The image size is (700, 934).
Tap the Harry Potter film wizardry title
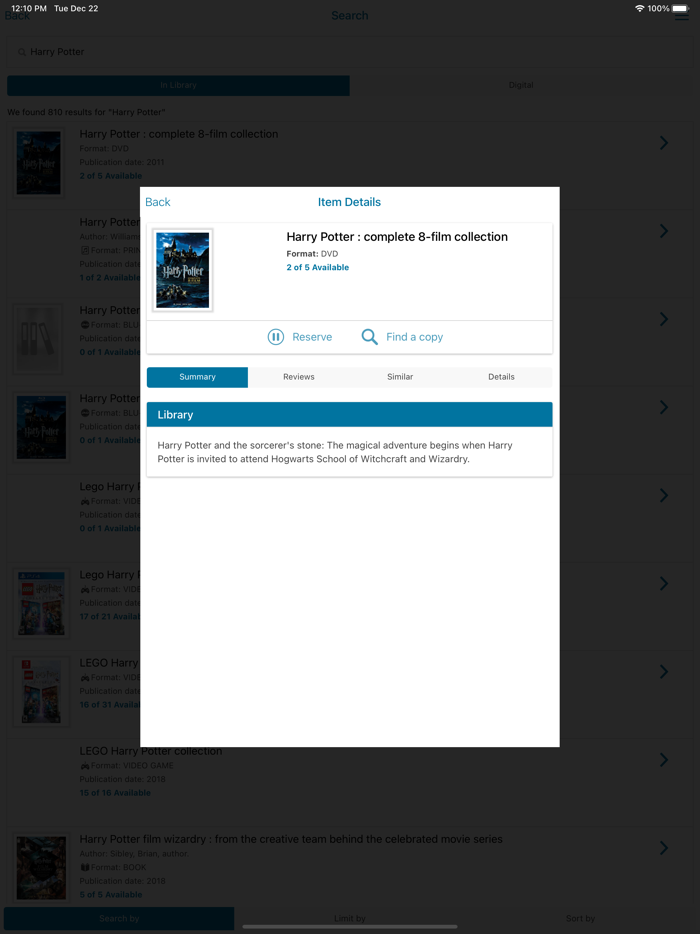291,839
